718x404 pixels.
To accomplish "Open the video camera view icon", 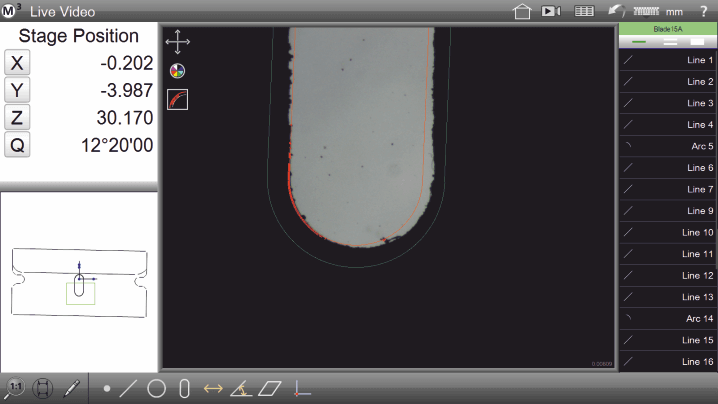I will pyautogui.click(x=550, y=11).
